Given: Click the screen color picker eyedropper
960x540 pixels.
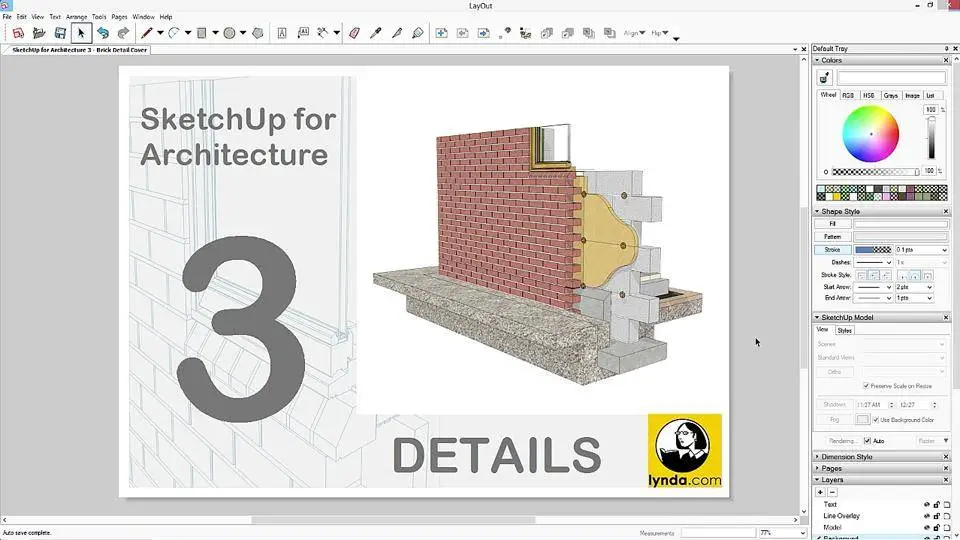Looking at the screenshot, I should 824,78.
